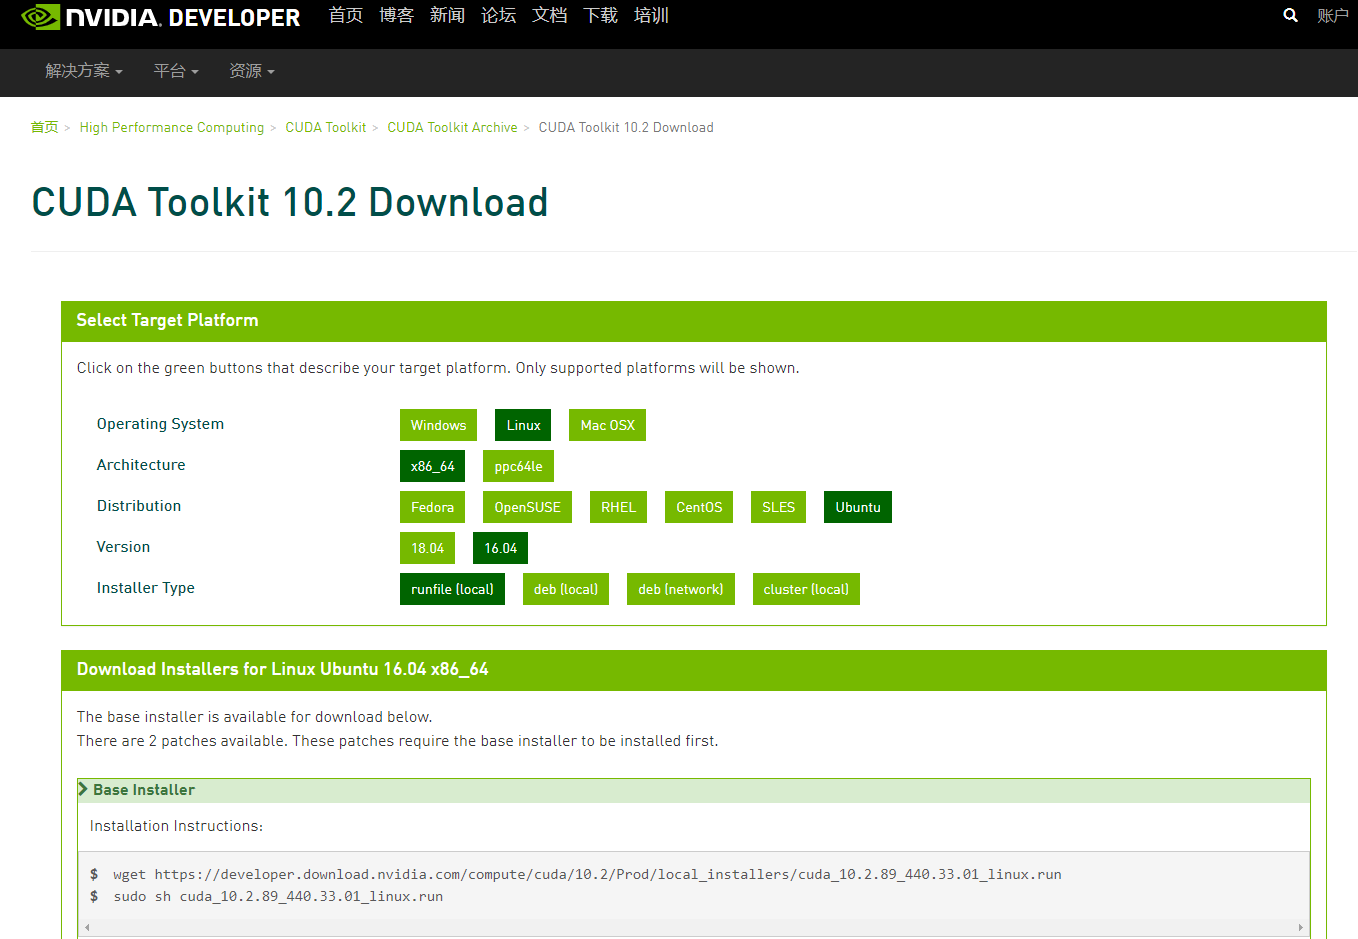The width and height of the screenshot is (1358, 939).
Task: Select SLES distribution
Action: pyautogui.click(x=778, y=507)
